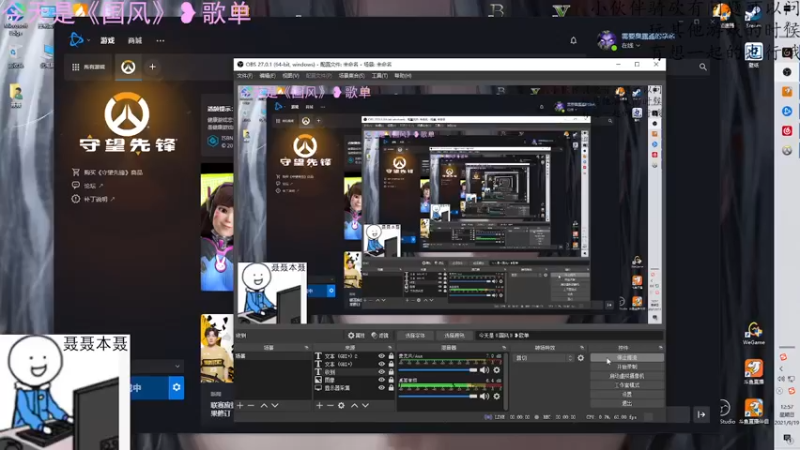
Task: Toggle 工作室模式 studio mode button
Action: click(x=627, y=385)
